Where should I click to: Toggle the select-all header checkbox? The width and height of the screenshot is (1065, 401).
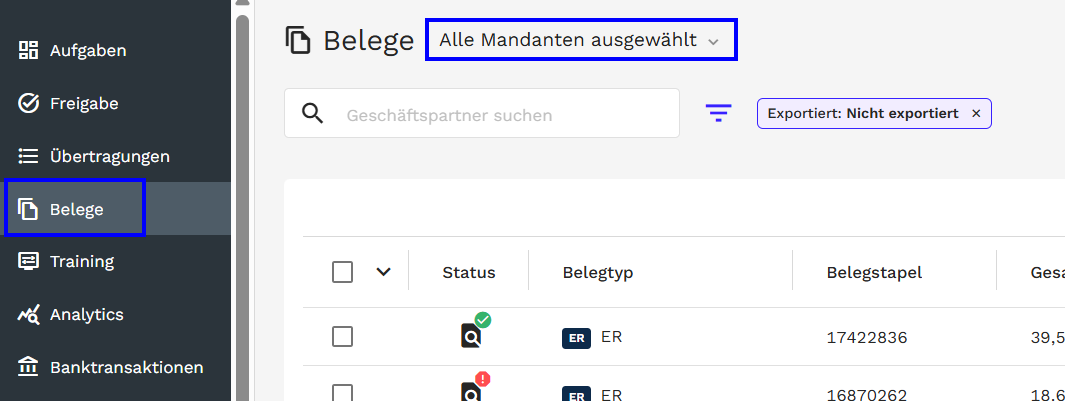(x=343, y=272)
